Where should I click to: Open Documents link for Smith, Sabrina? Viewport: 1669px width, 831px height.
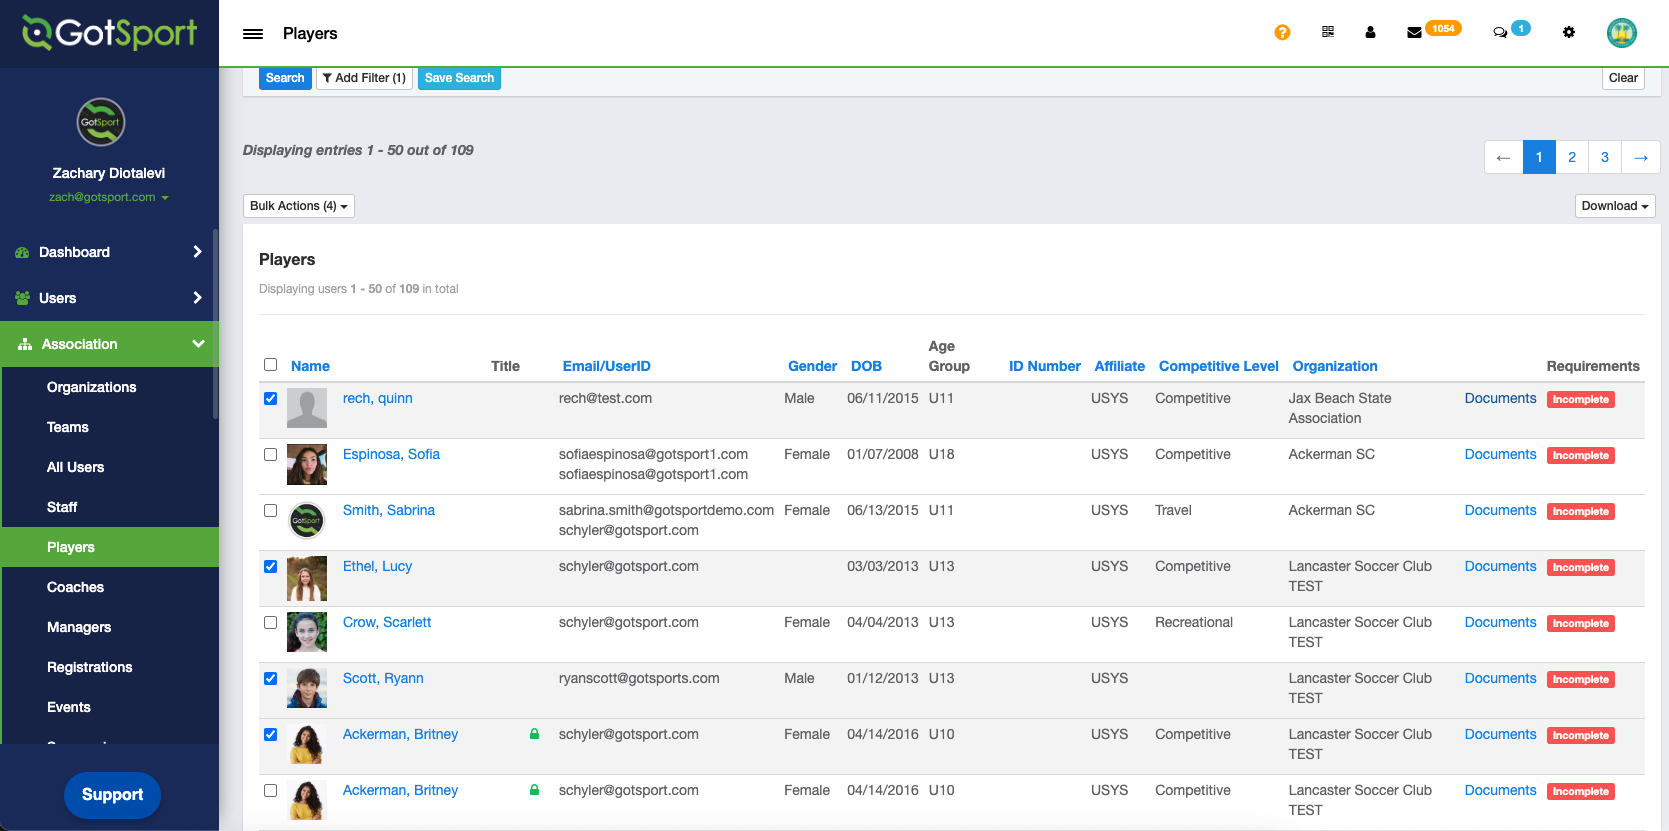(1500, 510)
